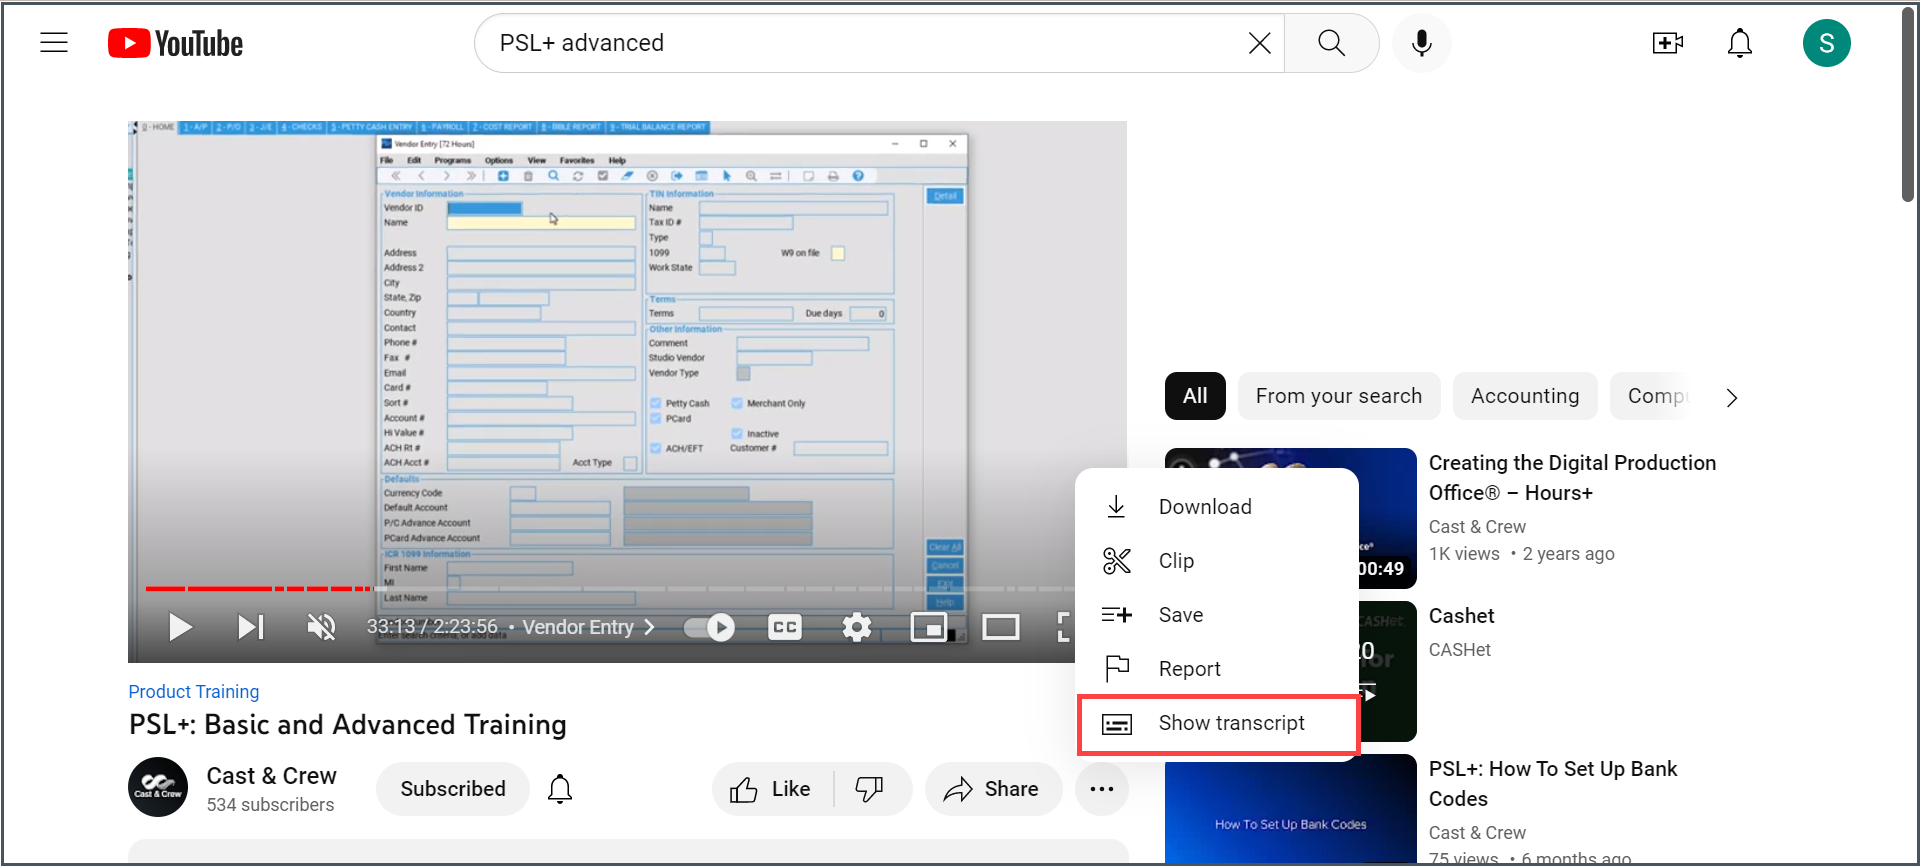The width and height of the screenshot is (1920, 866).
Task: Share the video
Action: [x=993, y=789]
